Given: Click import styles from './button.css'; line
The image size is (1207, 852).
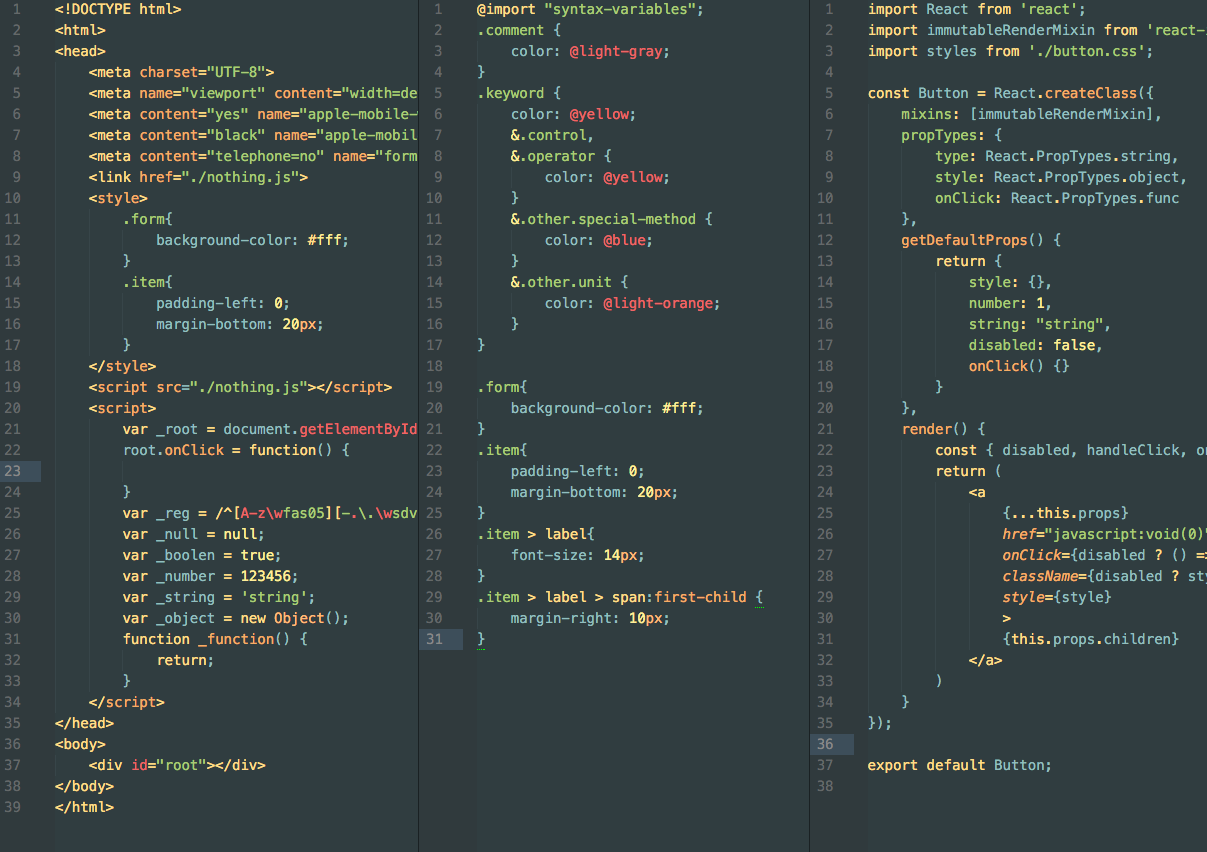Looking at the screenshot, I should point(1011,51).
